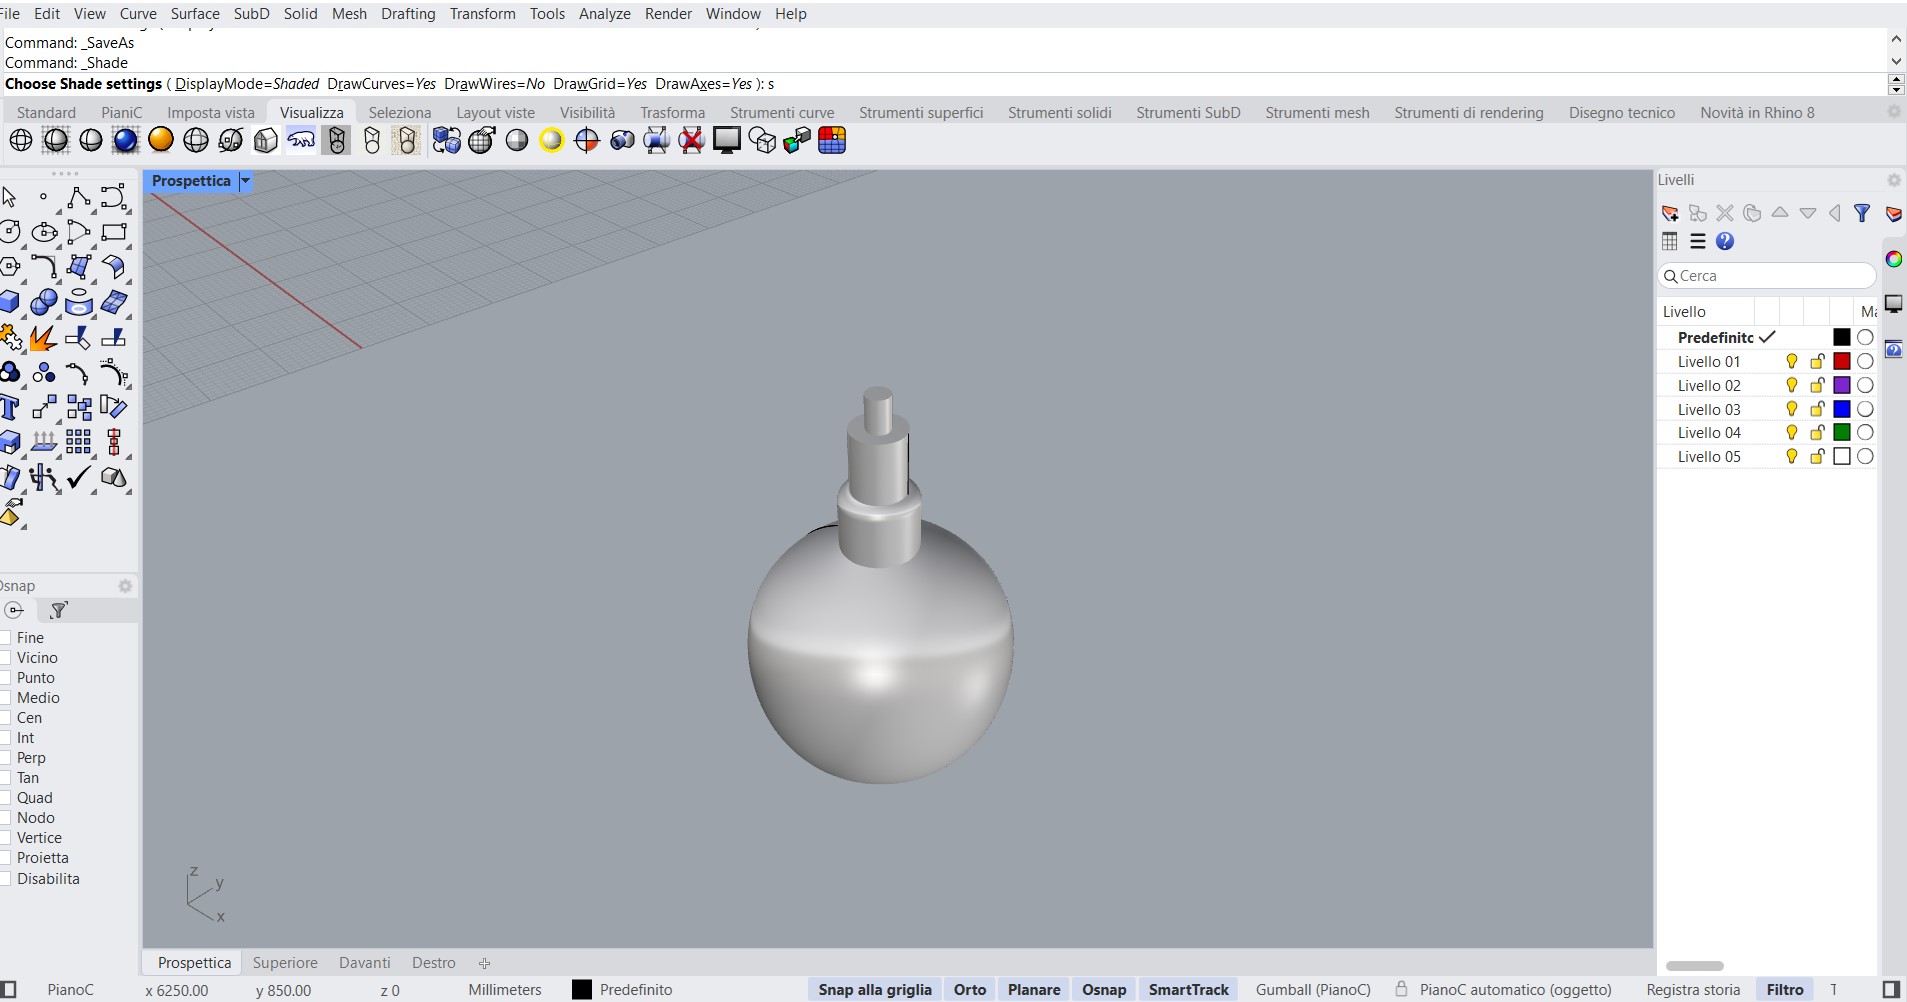Open the Osnap panel settings gear

tap(124, 586)
